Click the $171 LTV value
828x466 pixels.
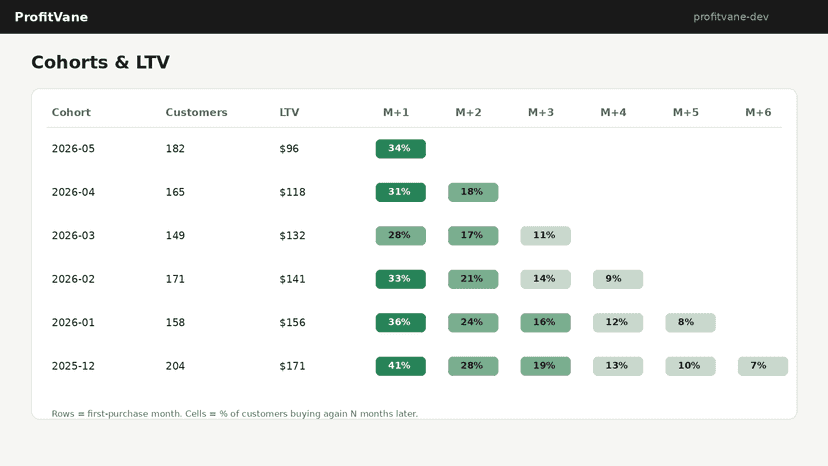point(292,366)
